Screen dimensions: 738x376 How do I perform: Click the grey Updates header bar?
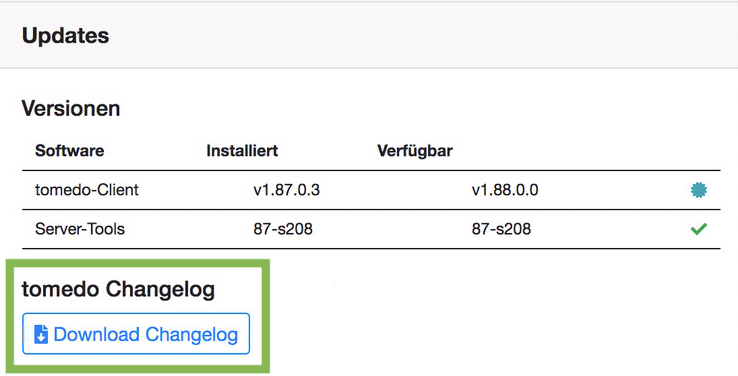(x=369, y=36)
